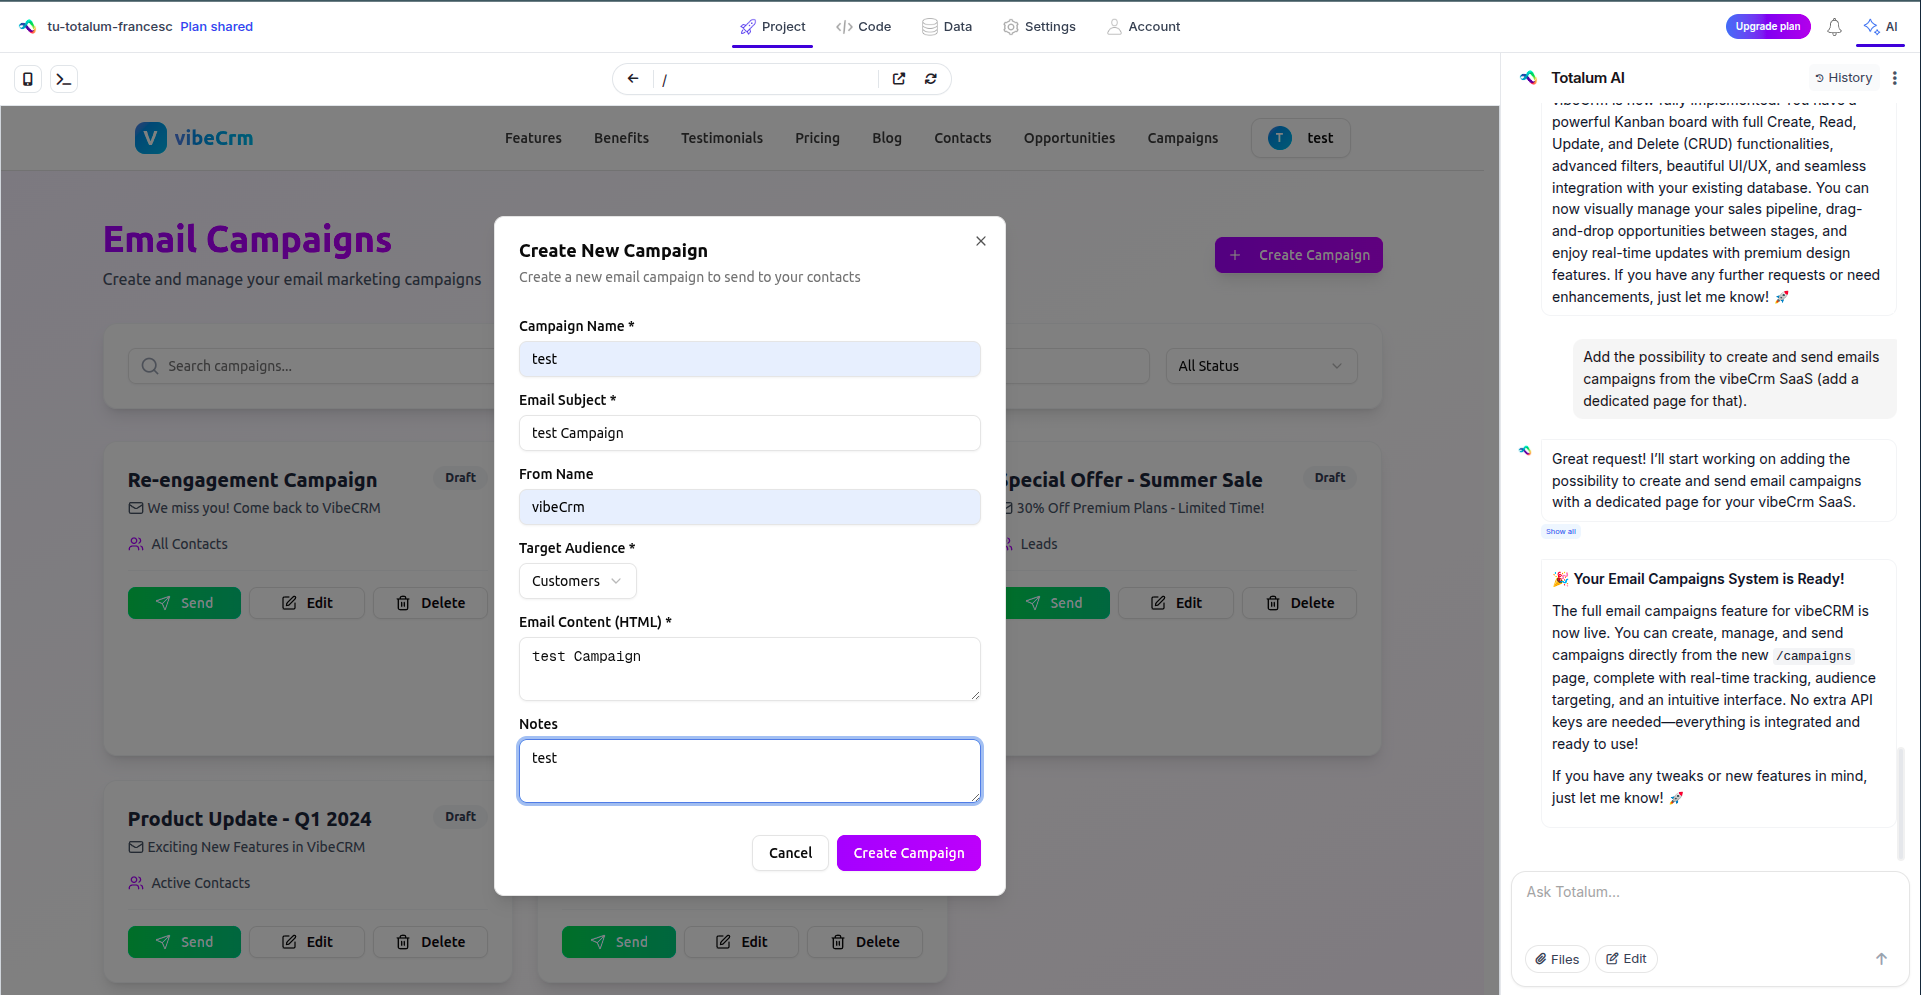Switch to the Code tab

(863, 27)
